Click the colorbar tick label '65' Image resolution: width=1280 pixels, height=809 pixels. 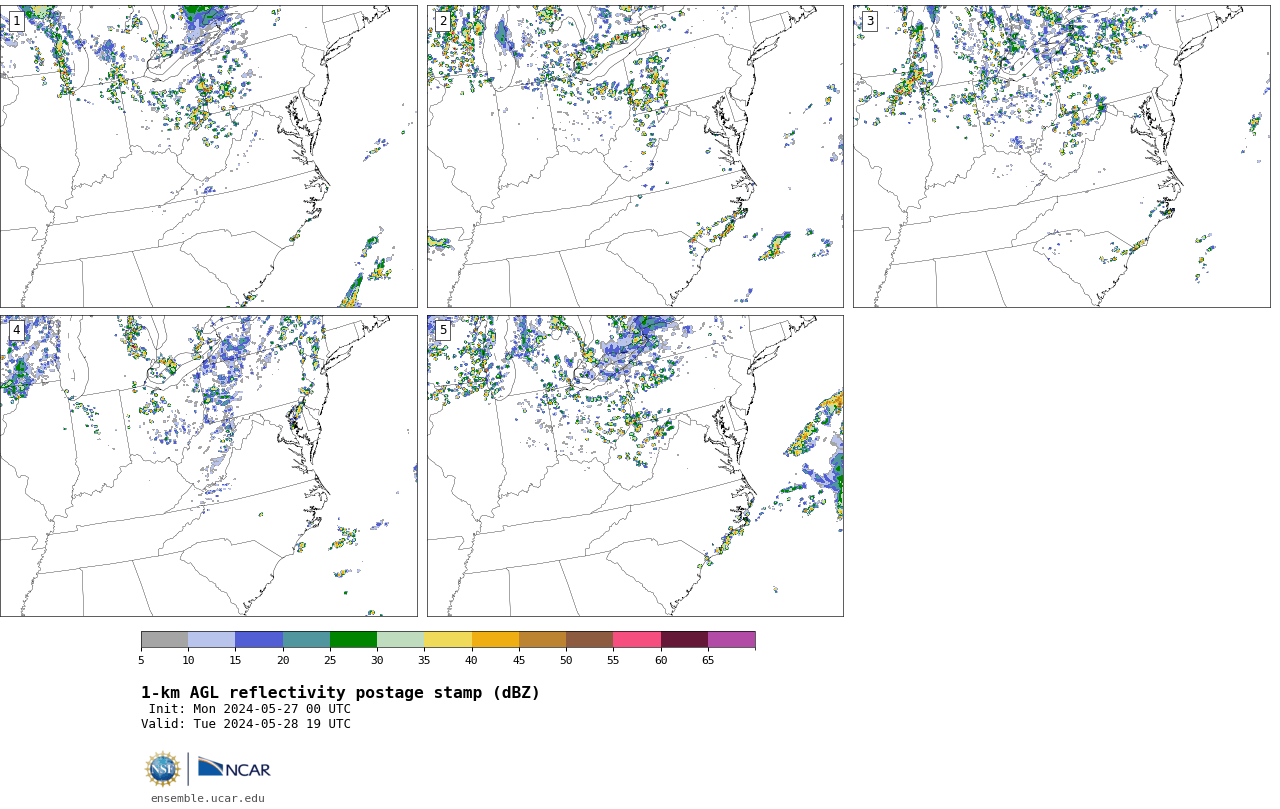click(x=708, y=660)
